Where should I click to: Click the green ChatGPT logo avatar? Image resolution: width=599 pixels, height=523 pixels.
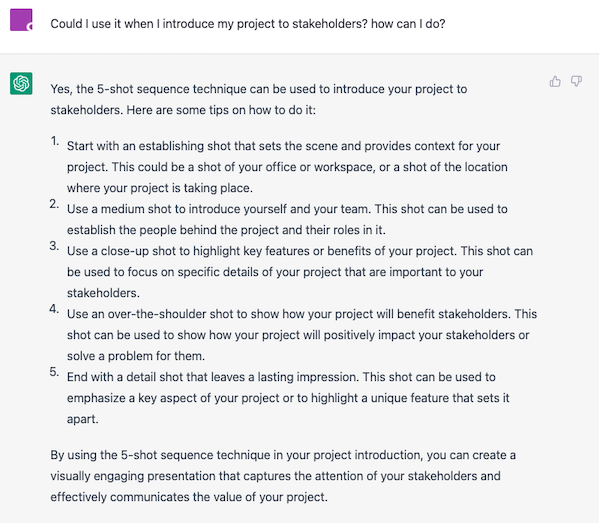coord(21,83)
